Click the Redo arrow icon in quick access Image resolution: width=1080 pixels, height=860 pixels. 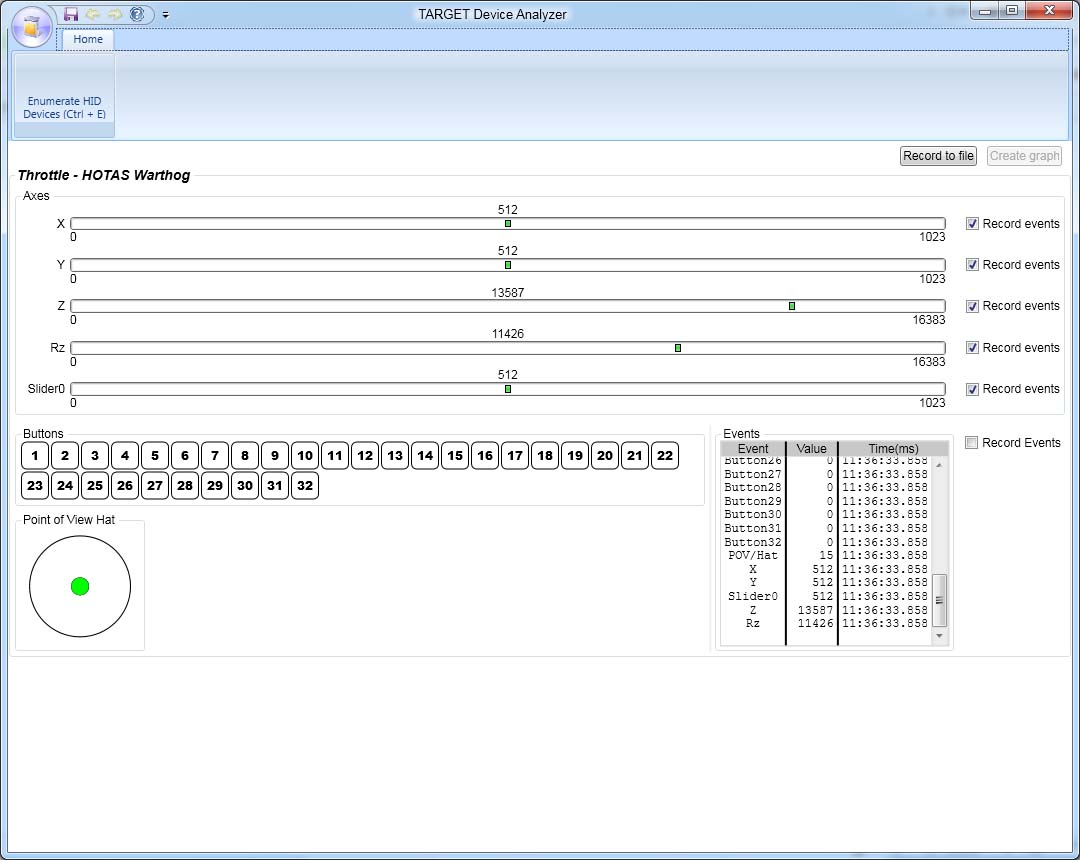115,14
